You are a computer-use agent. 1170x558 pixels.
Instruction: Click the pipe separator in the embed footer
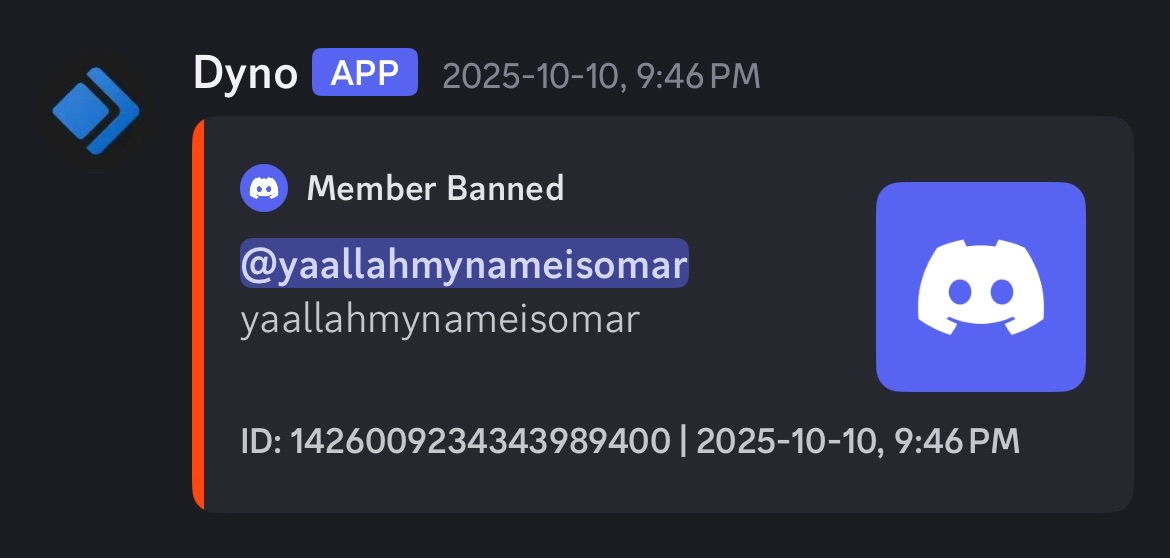(x=682, y=440)
